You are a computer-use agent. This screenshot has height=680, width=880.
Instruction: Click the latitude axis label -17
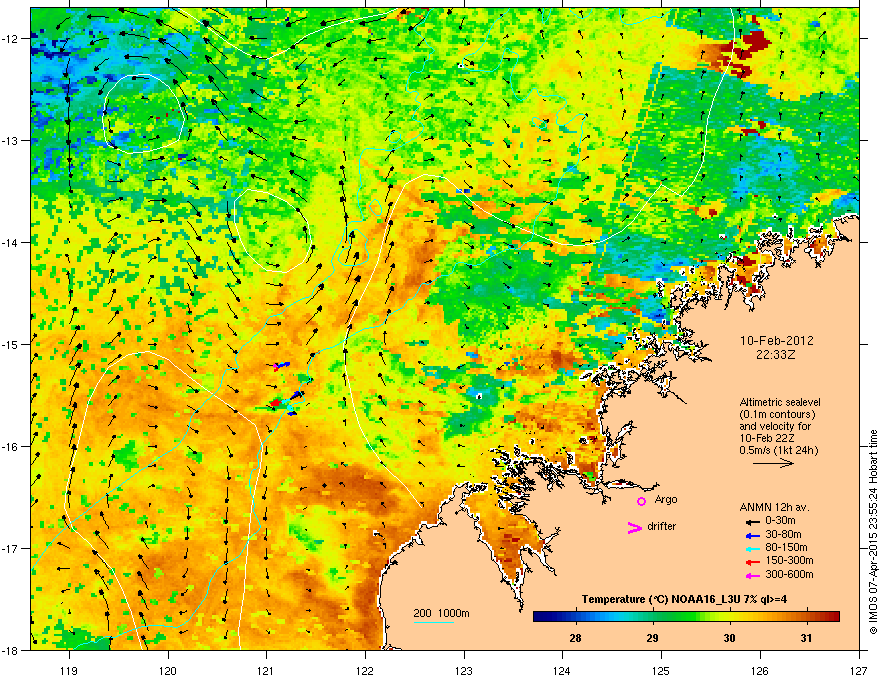coord(11,548)
